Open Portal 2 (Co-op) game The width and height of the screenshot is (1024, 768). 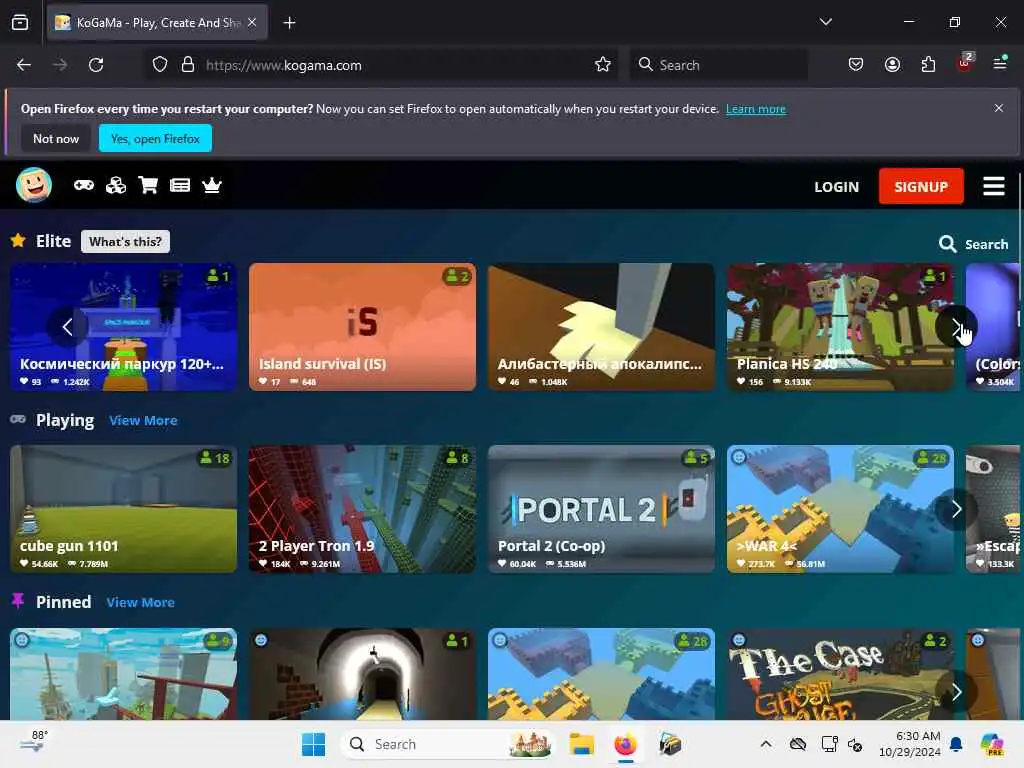601,509
